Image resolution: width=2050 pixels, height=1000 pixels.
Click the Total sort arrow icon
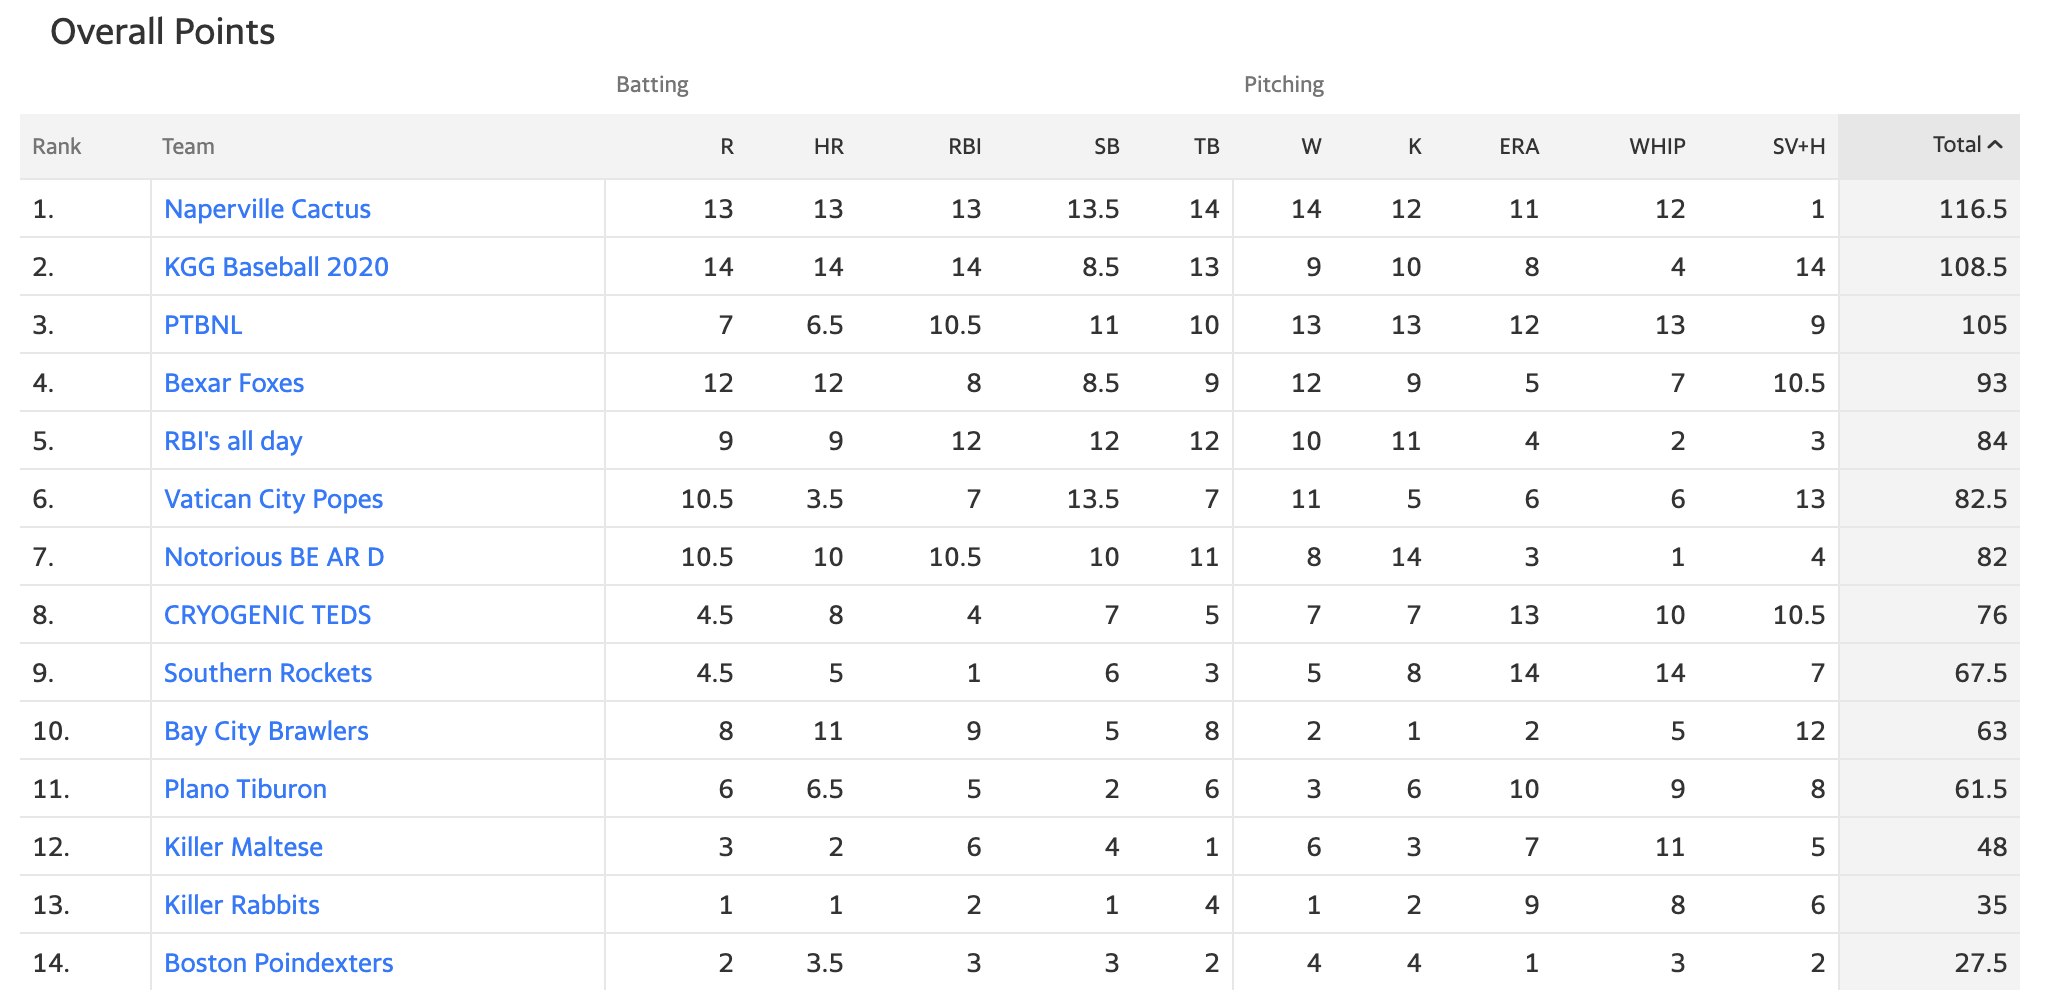[1995, 145]
